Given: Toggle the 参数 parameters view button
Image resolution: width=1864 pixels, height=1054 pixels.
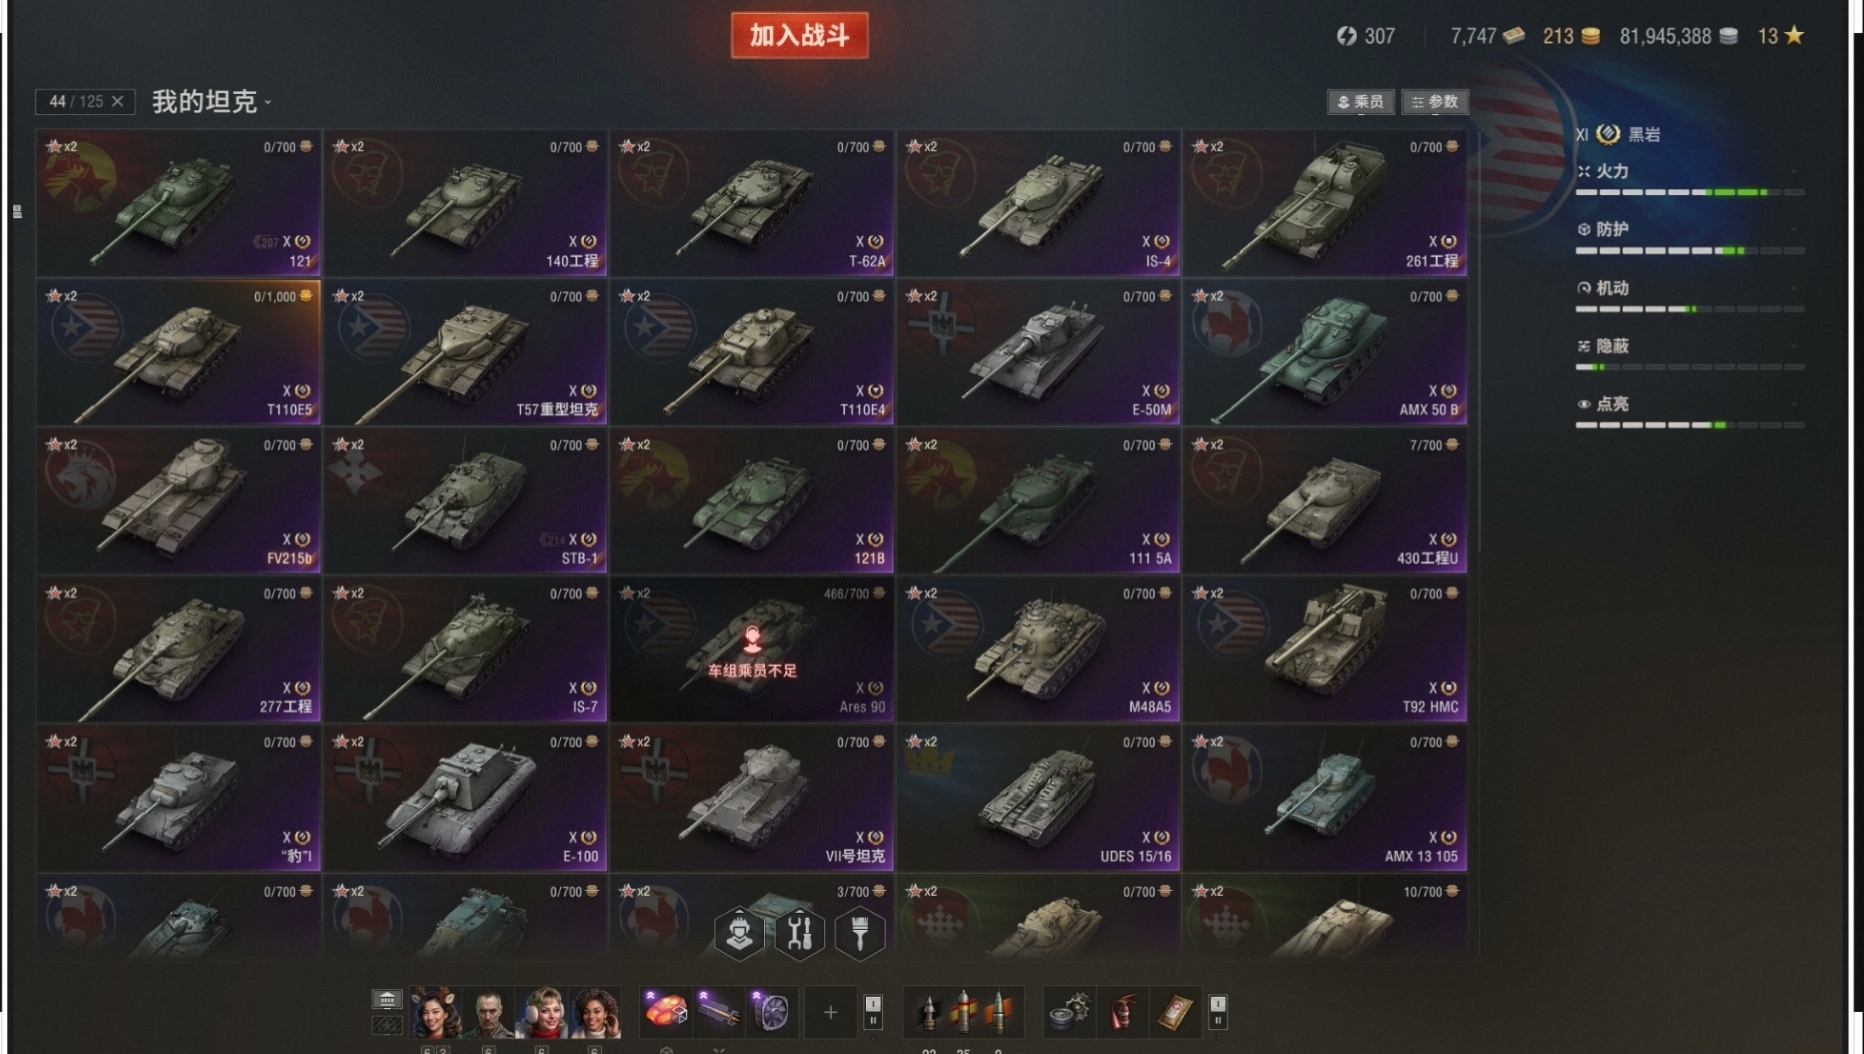Looking at the screenshot, I should 1435,102.
